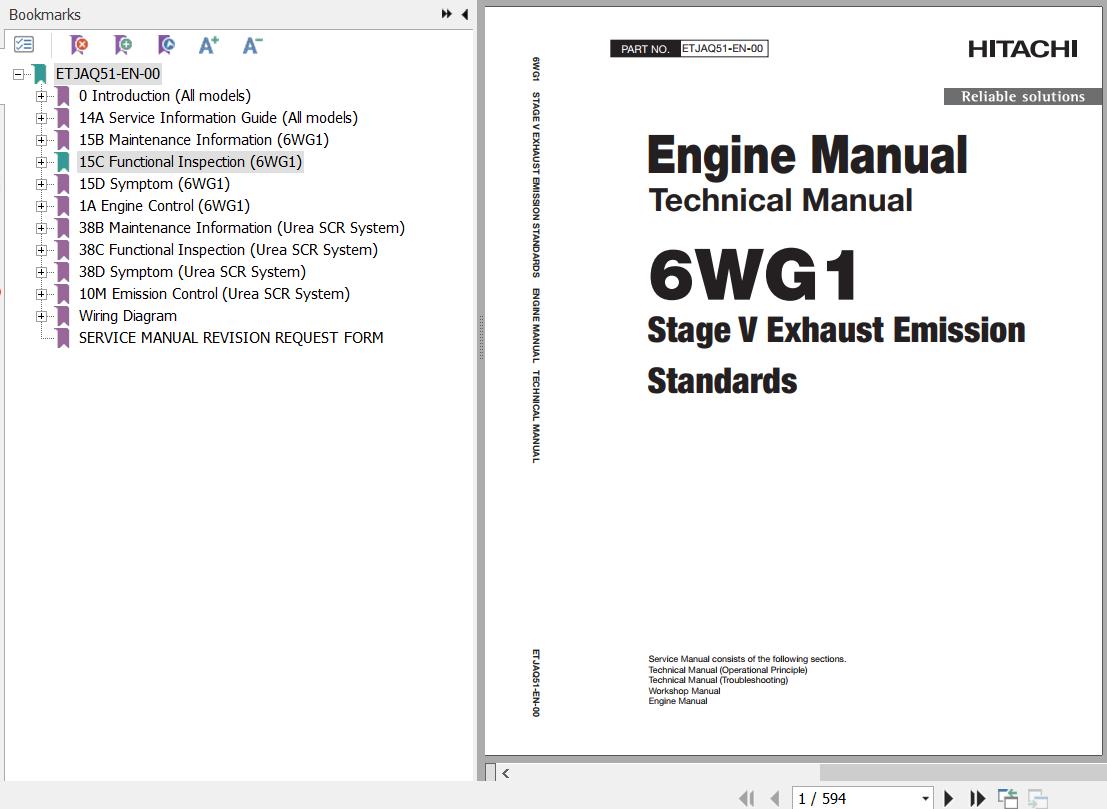Open 38D Symptom (Urea SCR System) bookmark

pyautogui.click(x=192, y=272)
